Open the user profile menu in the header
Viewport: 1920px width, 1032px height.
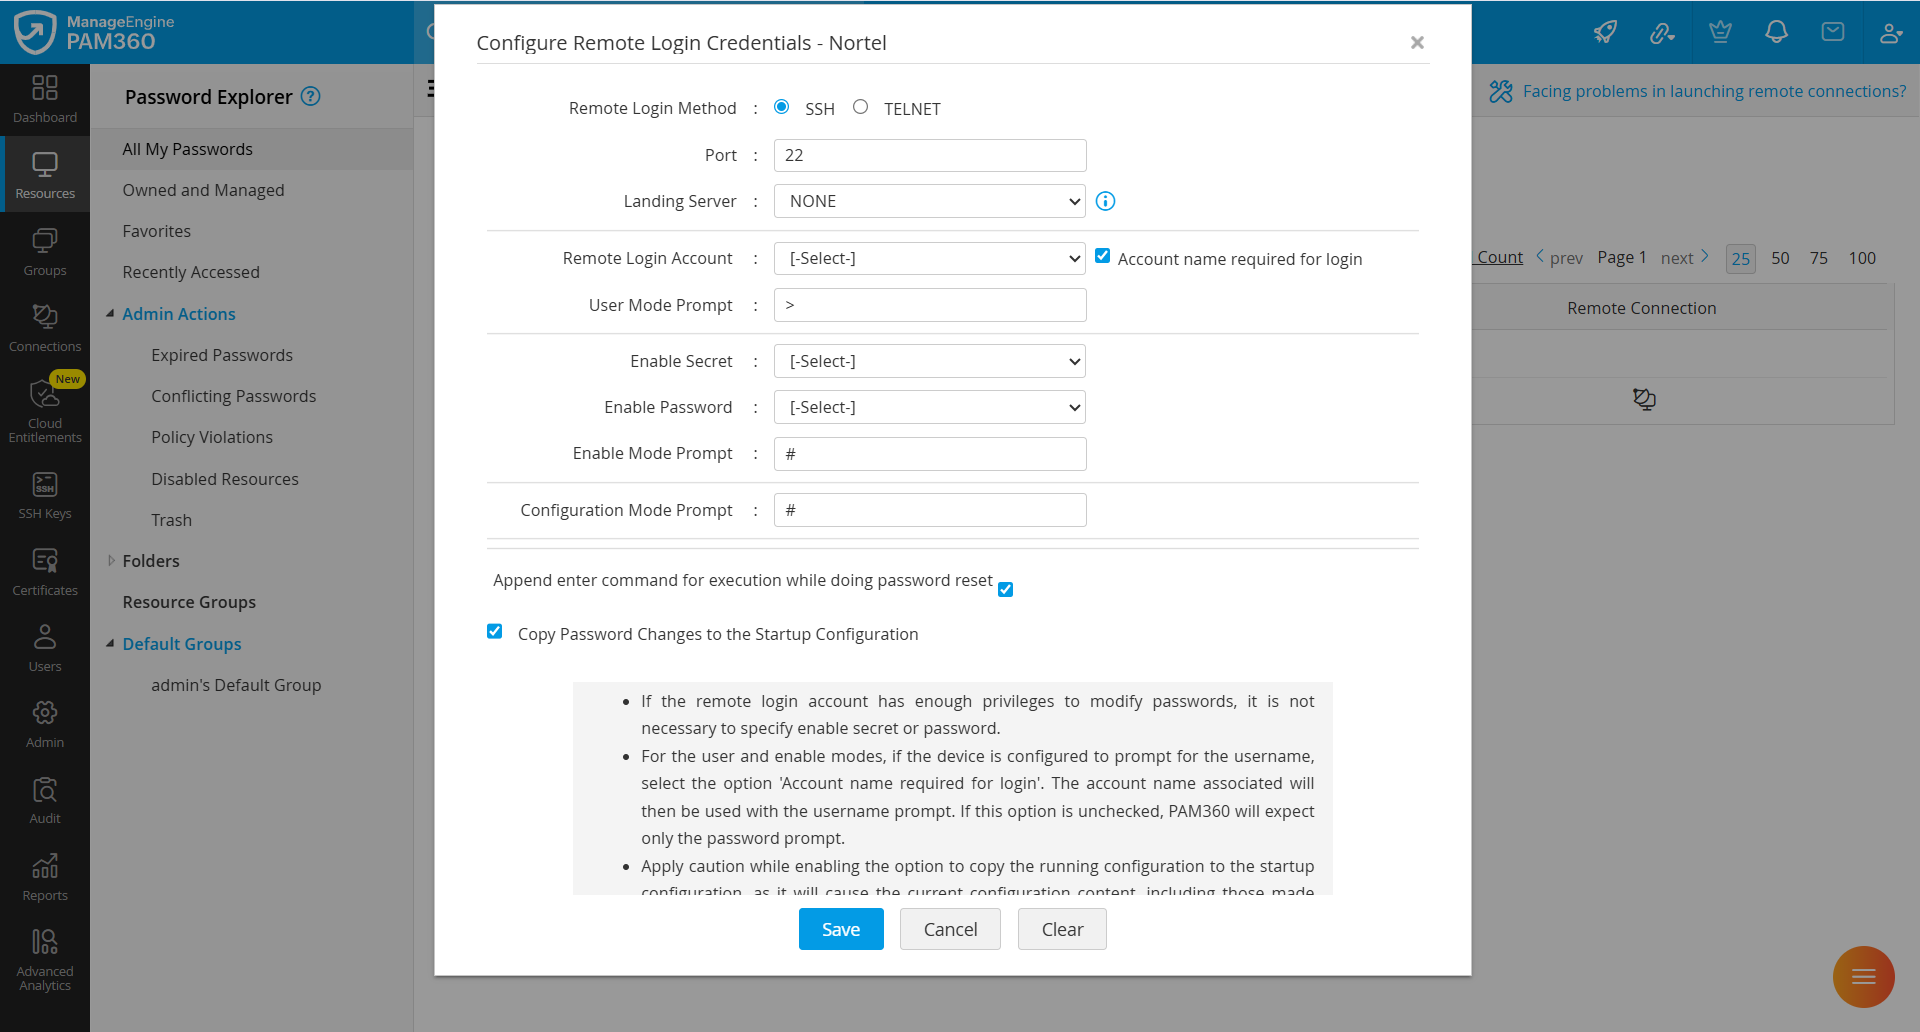1891,32
